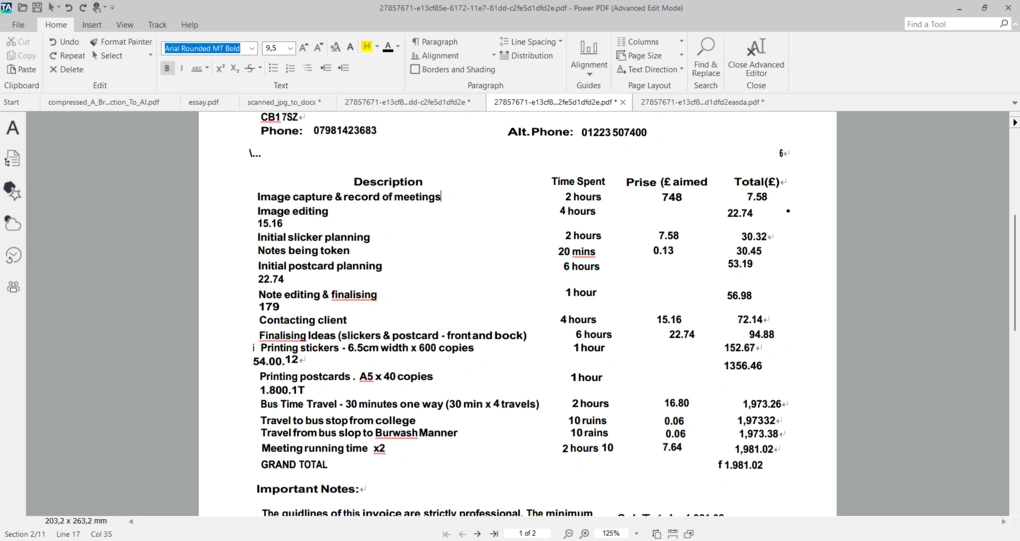The image size is (1020, 541).
Task: Click in the Find a Tool search box
Action: 952,24
